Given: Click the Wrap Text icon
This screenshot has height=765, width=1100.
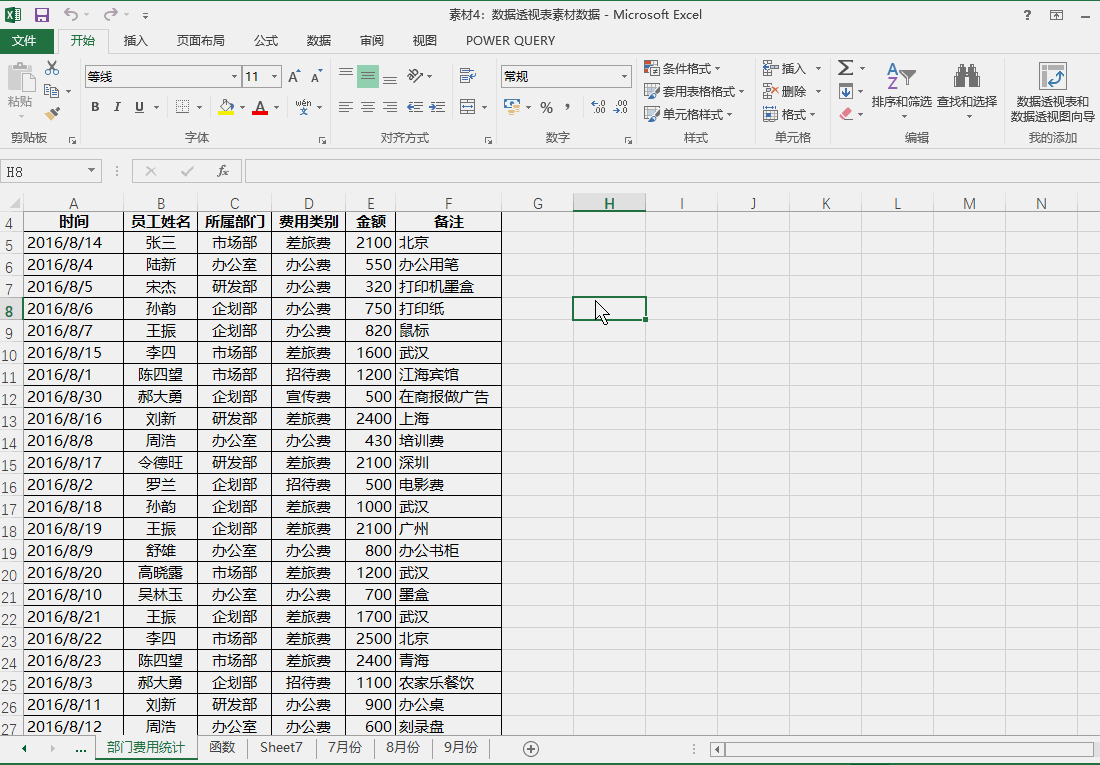Looking at the screenshot, I should click(x=468, y=75).
